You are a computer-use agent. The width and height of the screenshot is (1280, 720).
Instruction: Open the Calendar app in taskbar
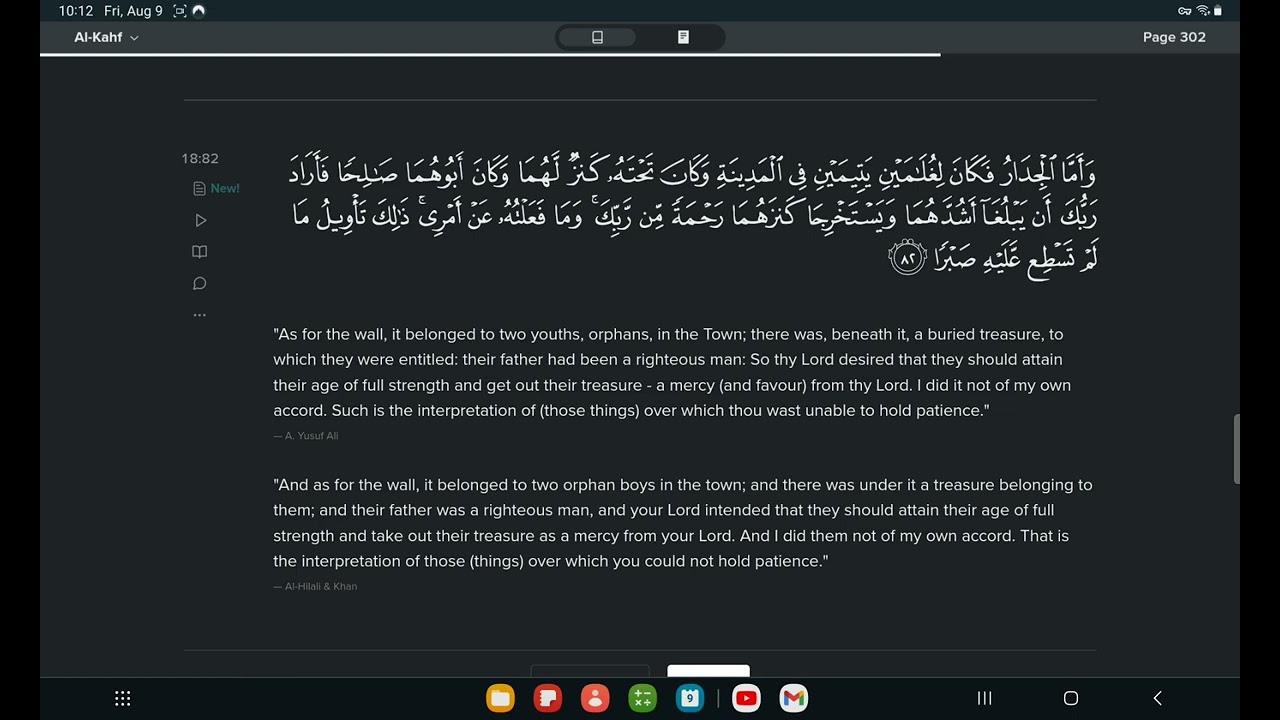pyautogui.click(x=690, y=698)
